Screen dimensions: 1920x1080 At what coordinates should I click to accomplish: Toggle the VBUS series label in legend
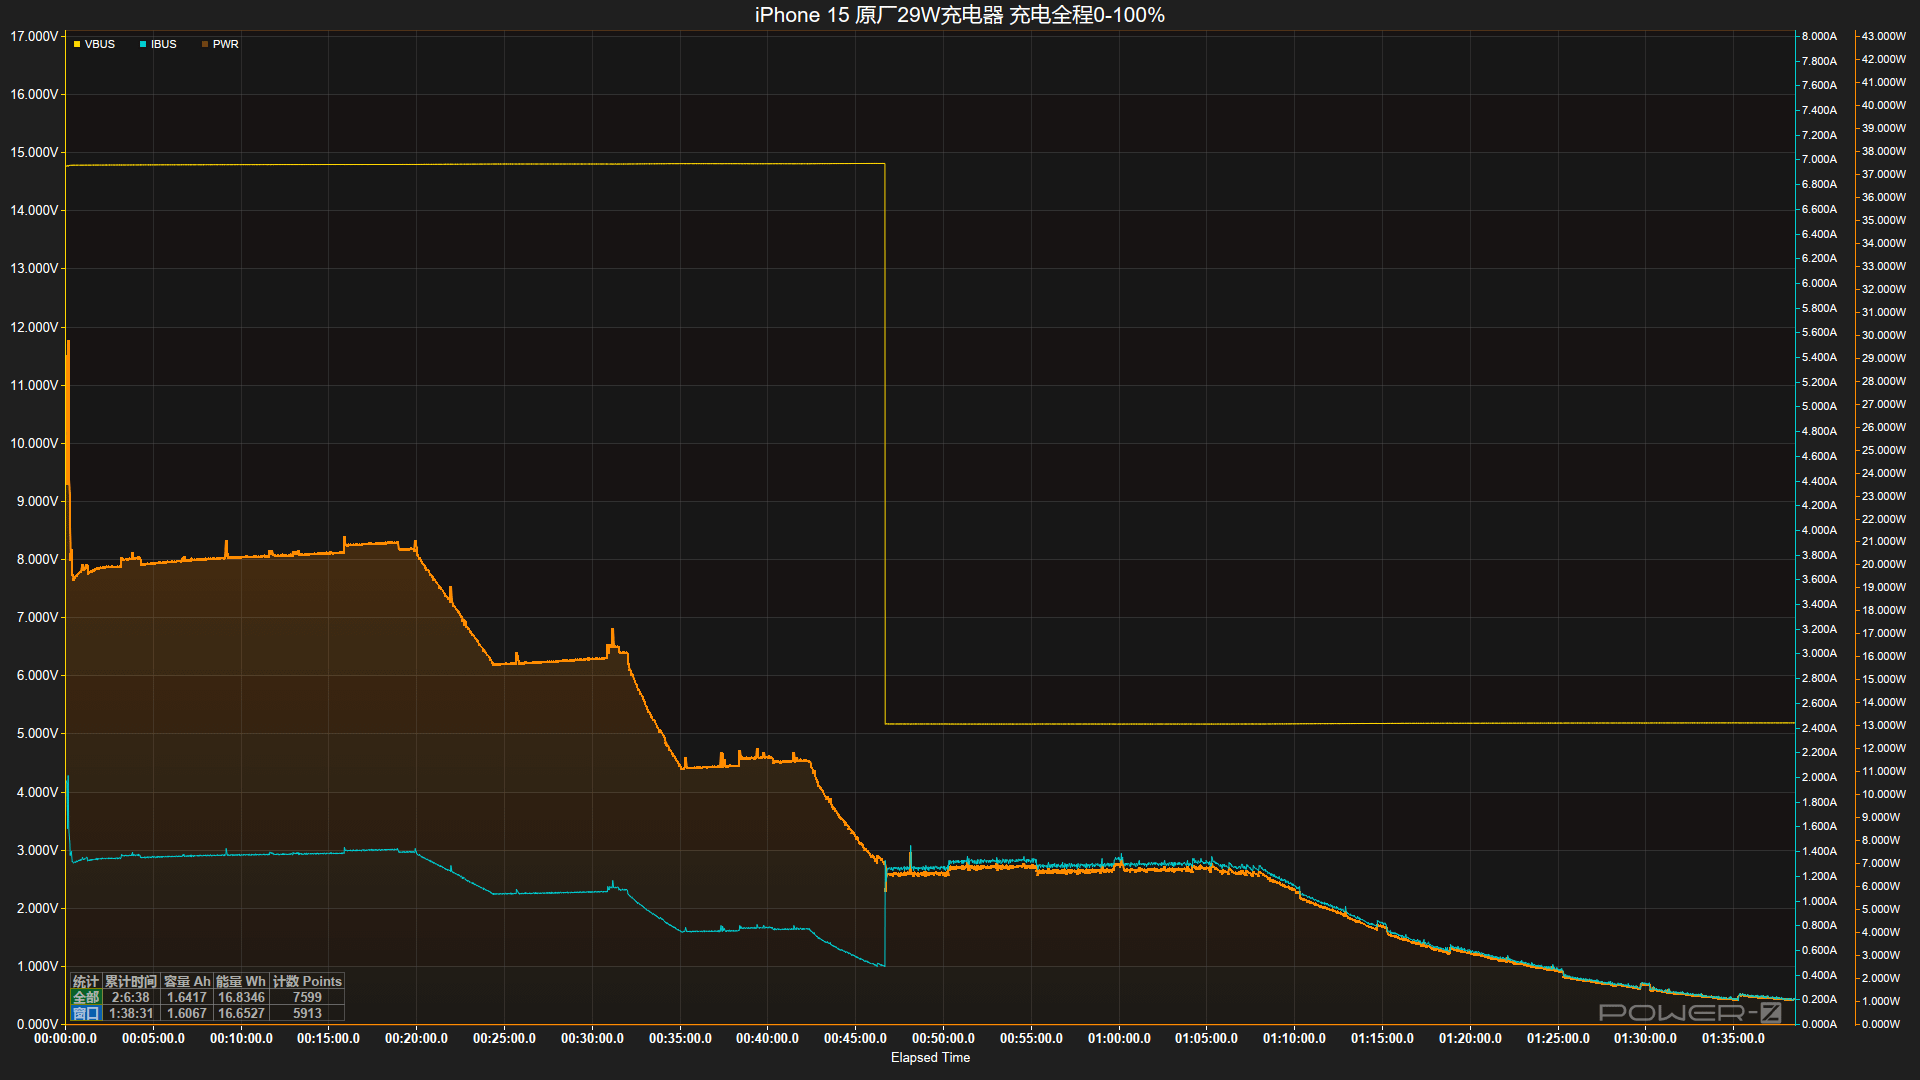pos(100,44)
